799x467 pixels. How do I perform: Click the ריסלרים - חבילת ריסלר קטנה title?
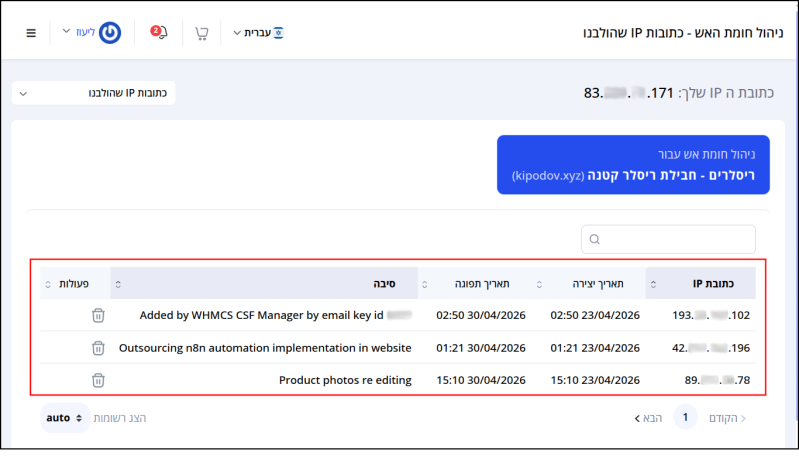(671, 175)
